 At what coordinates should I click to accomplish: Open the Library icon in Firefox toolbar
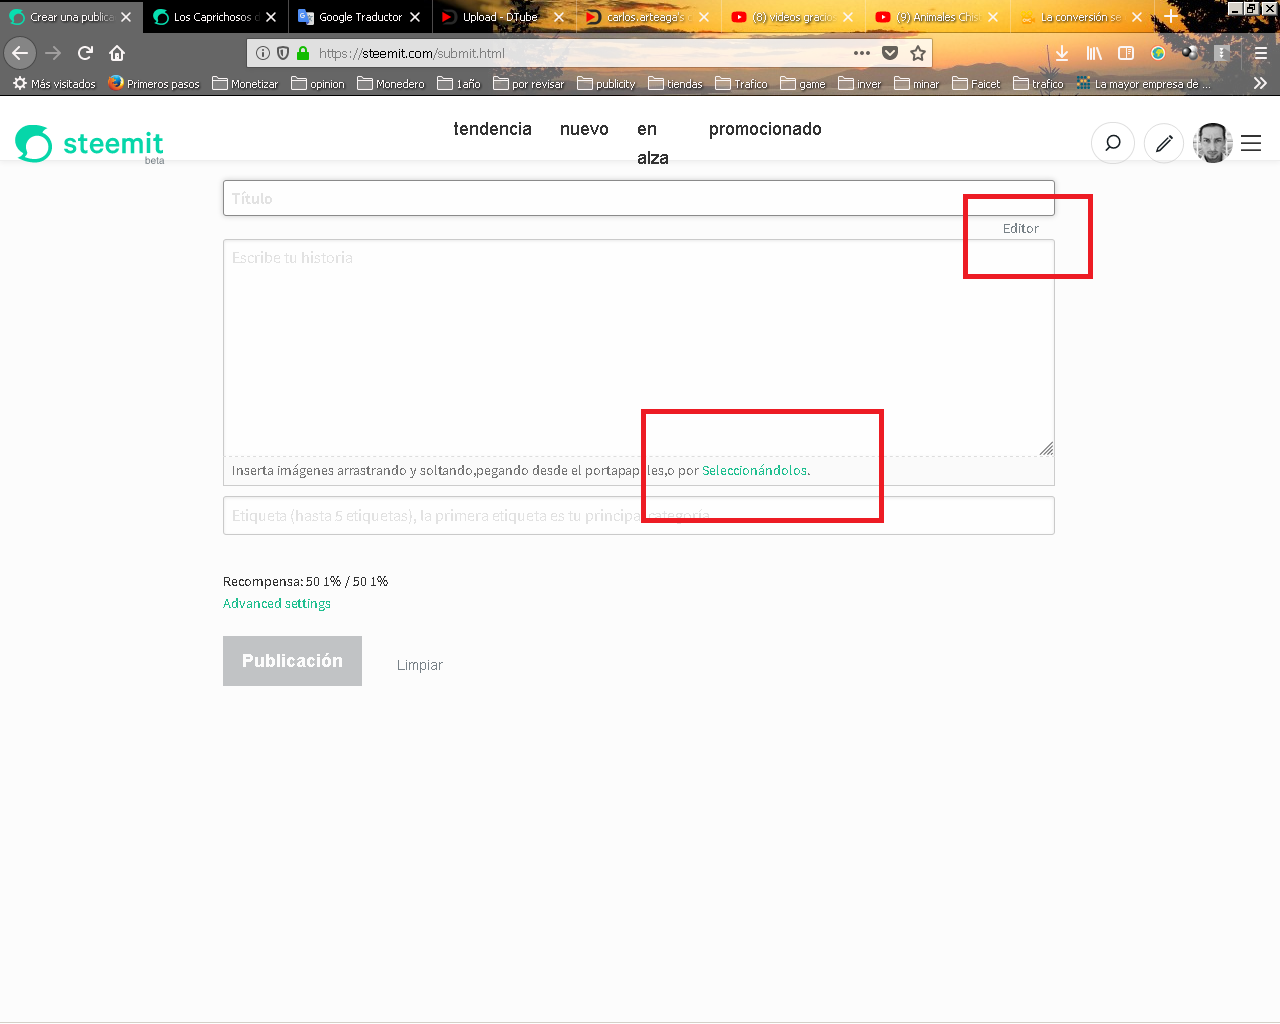[1094, 53]
